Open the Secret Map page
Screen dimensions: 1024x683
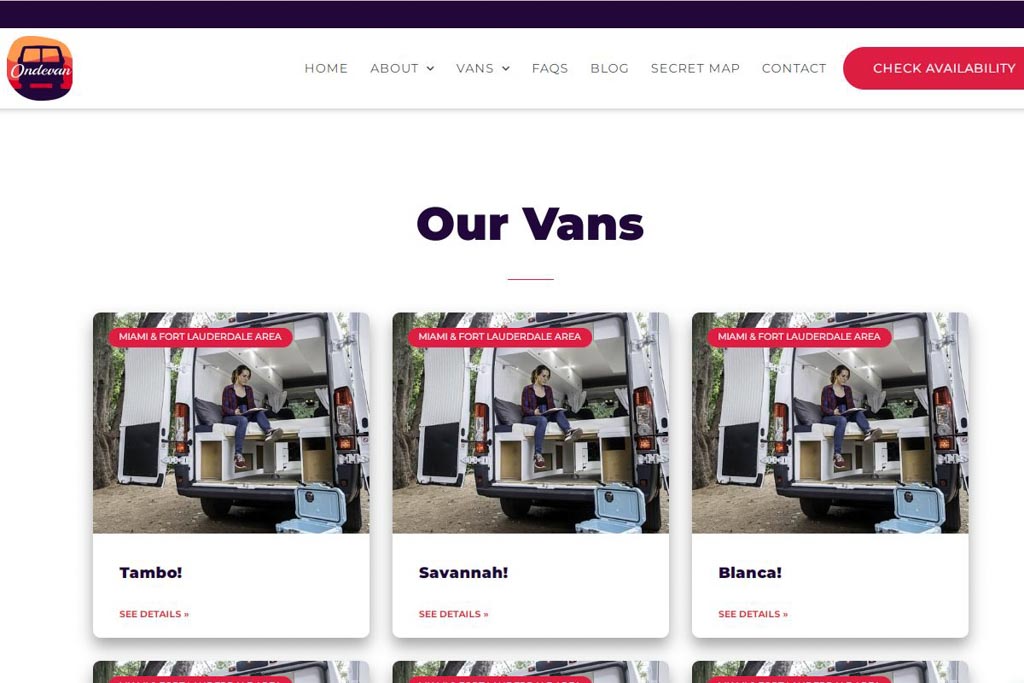[695, 69]
